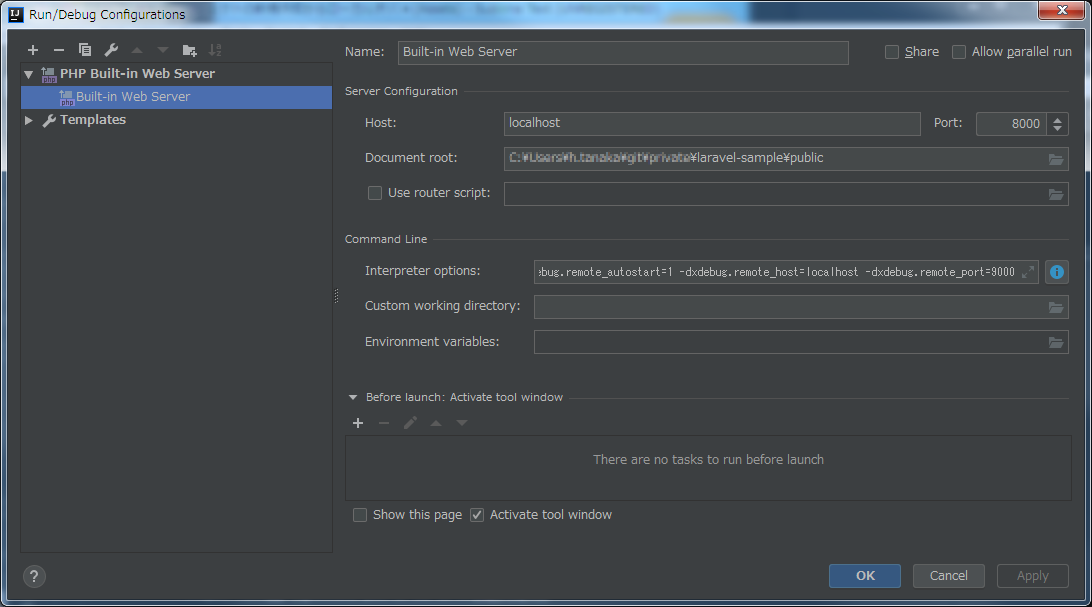Viewport: 1092px width, 607px height.
Task: Close the Run/Debug Configurations dialog
Action: (1062, 10)
